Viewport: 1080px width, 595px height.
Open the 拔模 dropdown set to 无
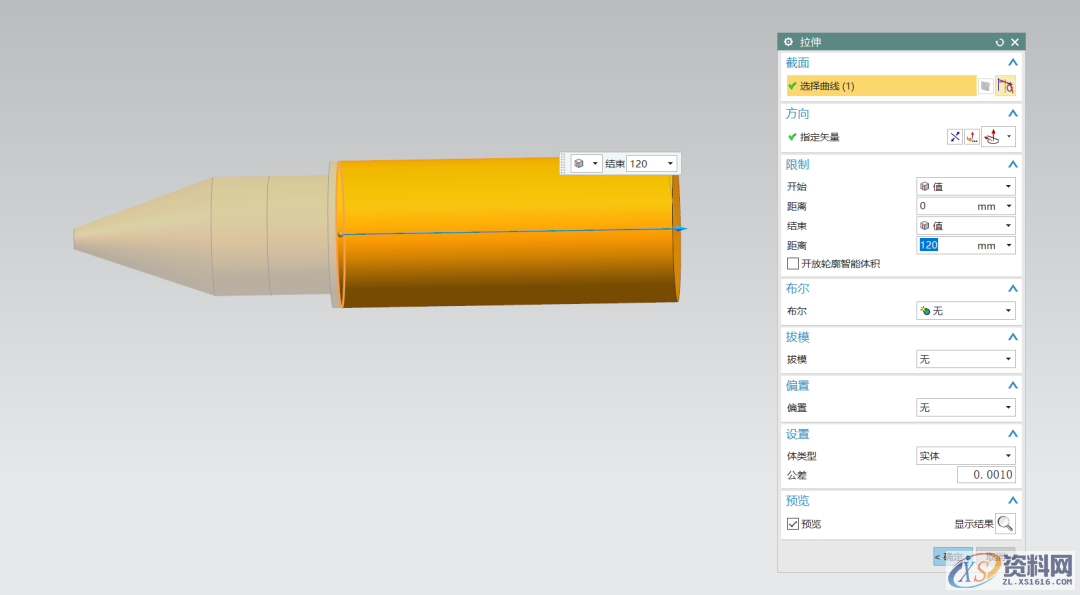point(965,359)
